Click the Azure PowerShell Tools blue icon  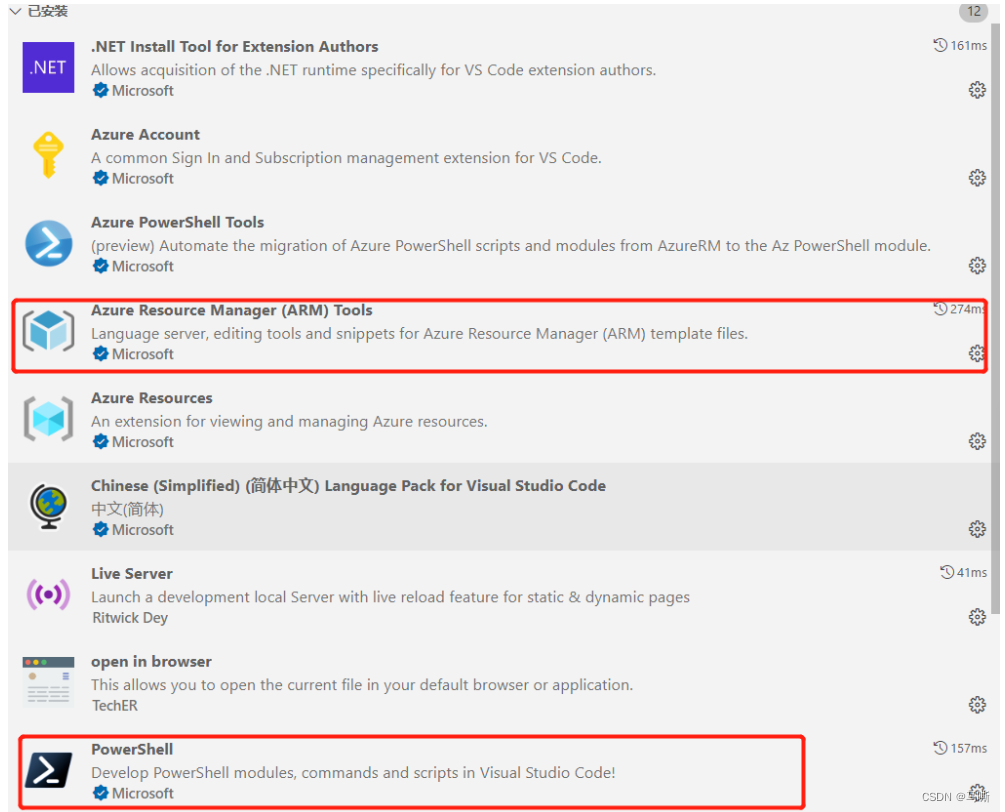(x=48, y=243)
